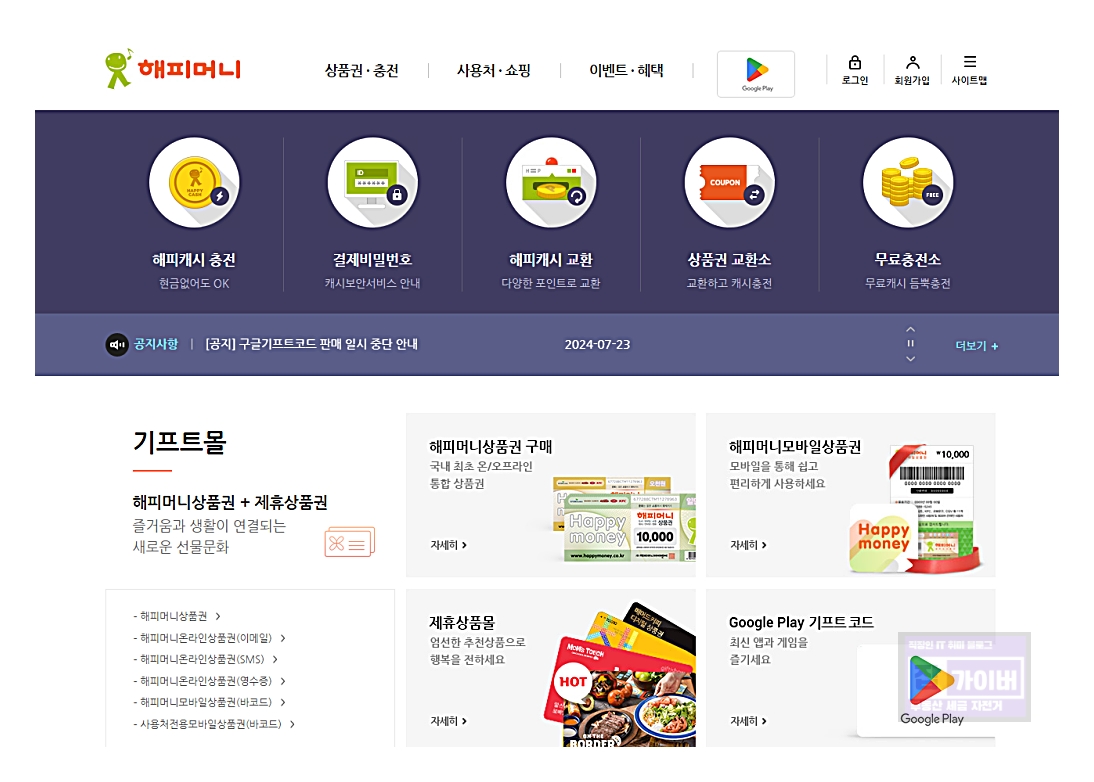1094x782 pixels.
Task: Open the 사이트맵 hamburger icon
Action: [x=970, y=61]
